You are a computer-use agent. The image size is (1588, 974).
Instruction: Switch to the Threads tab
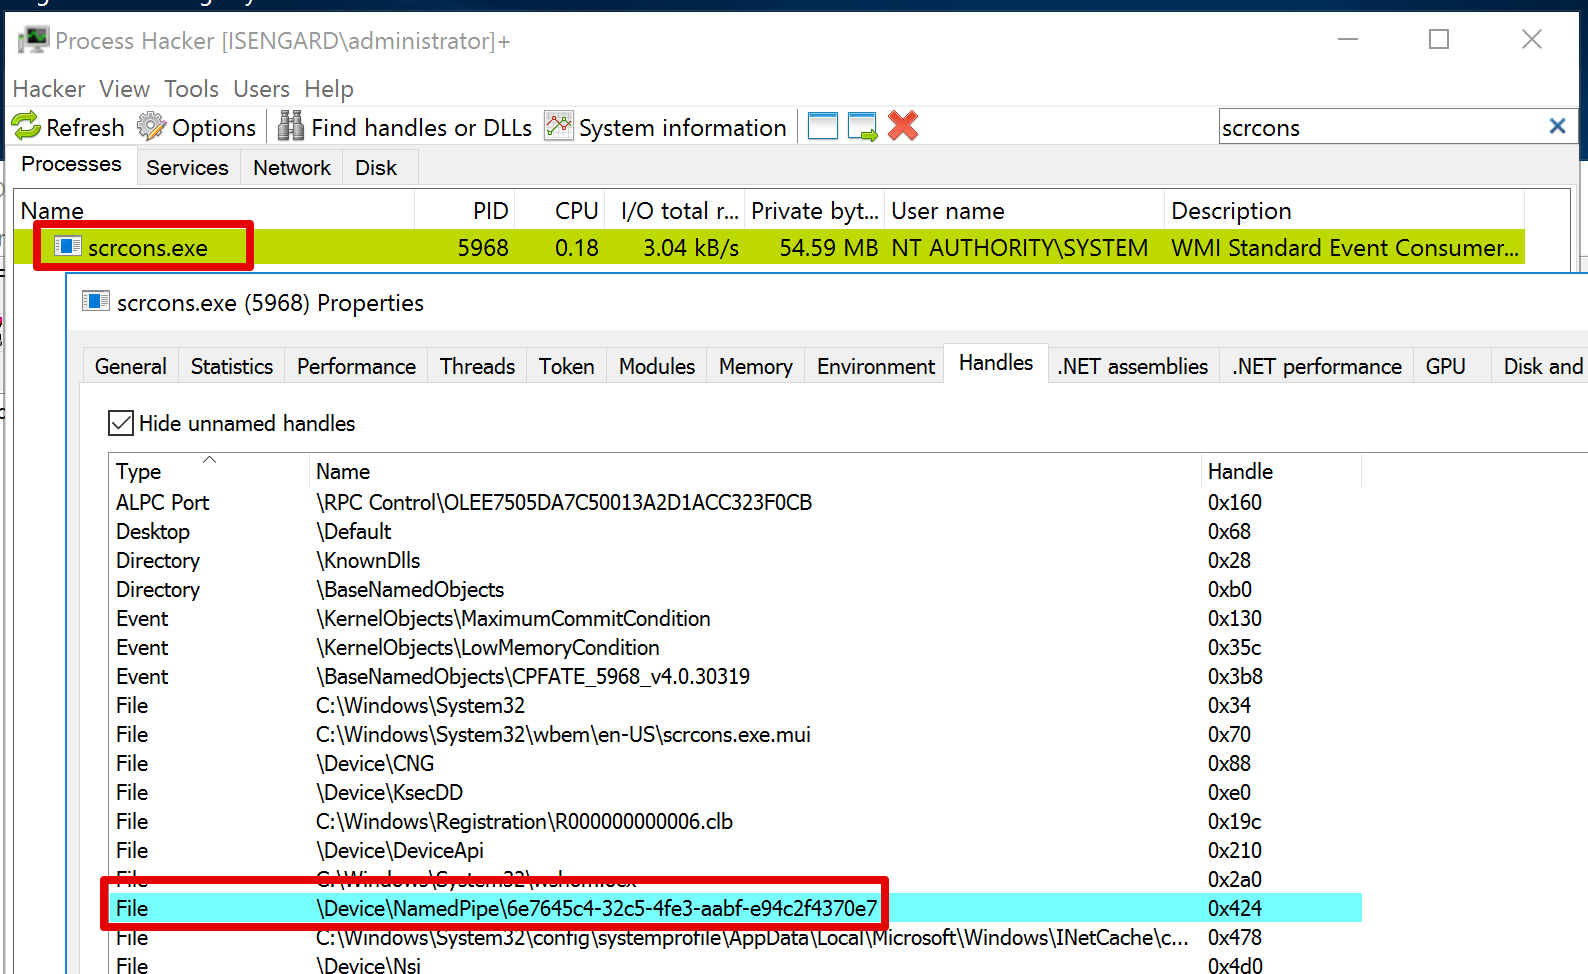477,367
